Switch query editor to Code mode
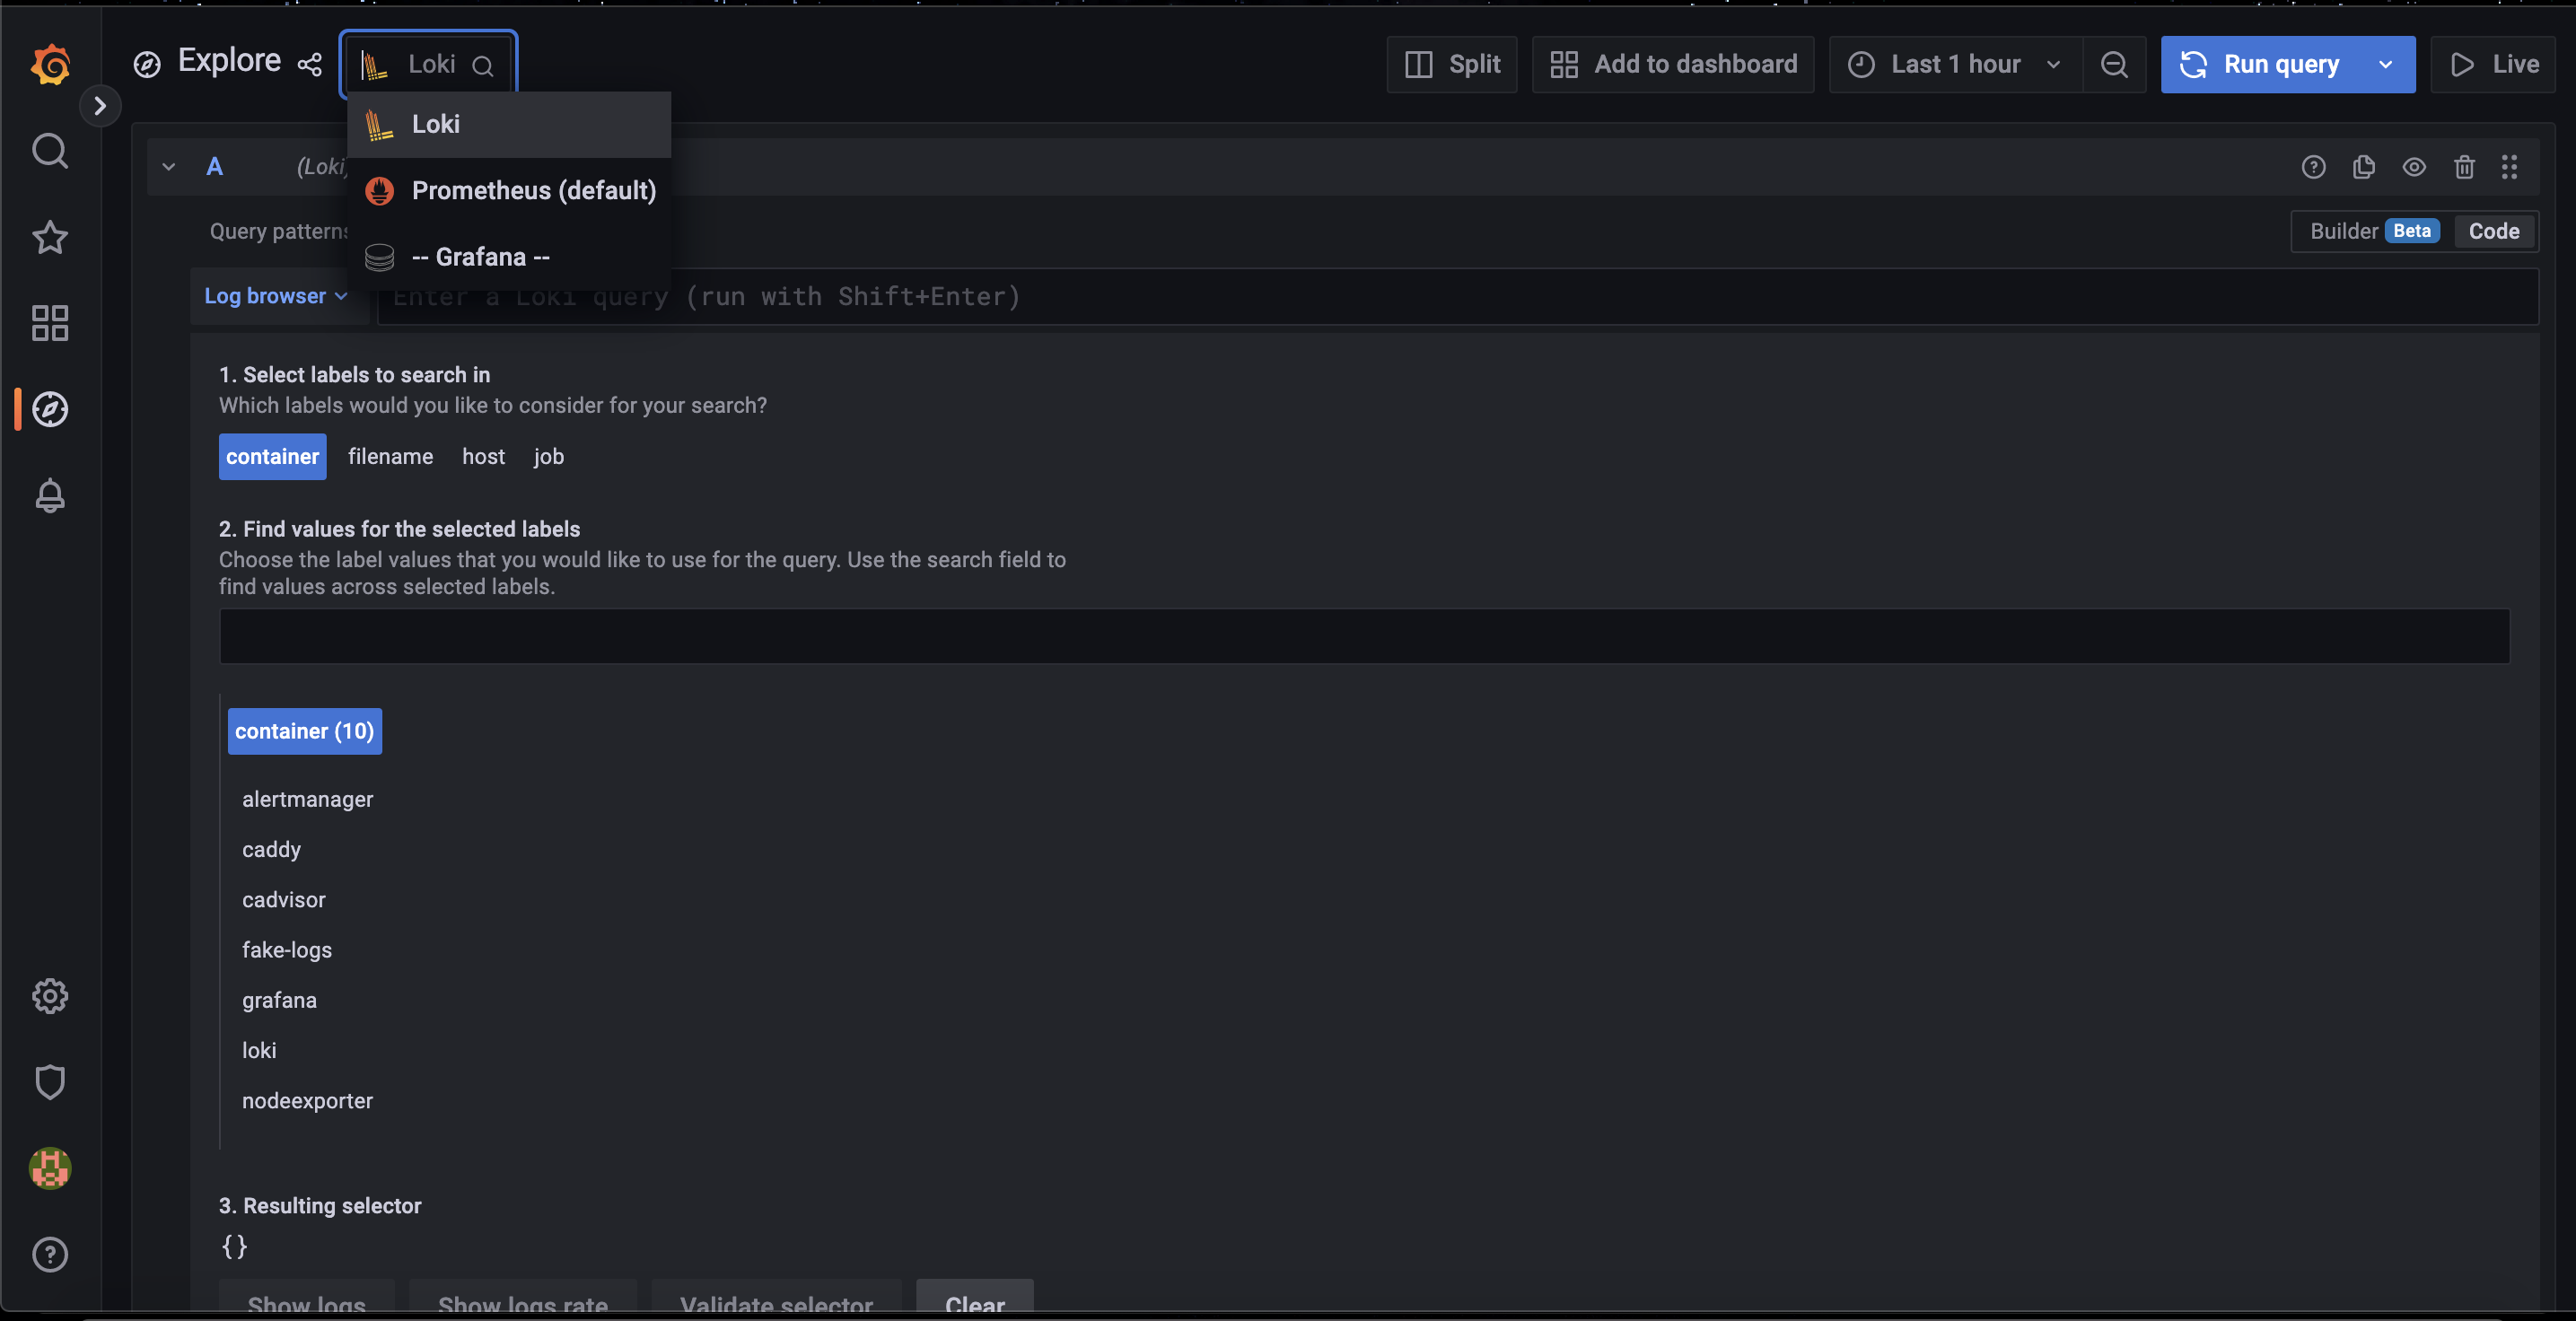 click(x=2493, y=231)
